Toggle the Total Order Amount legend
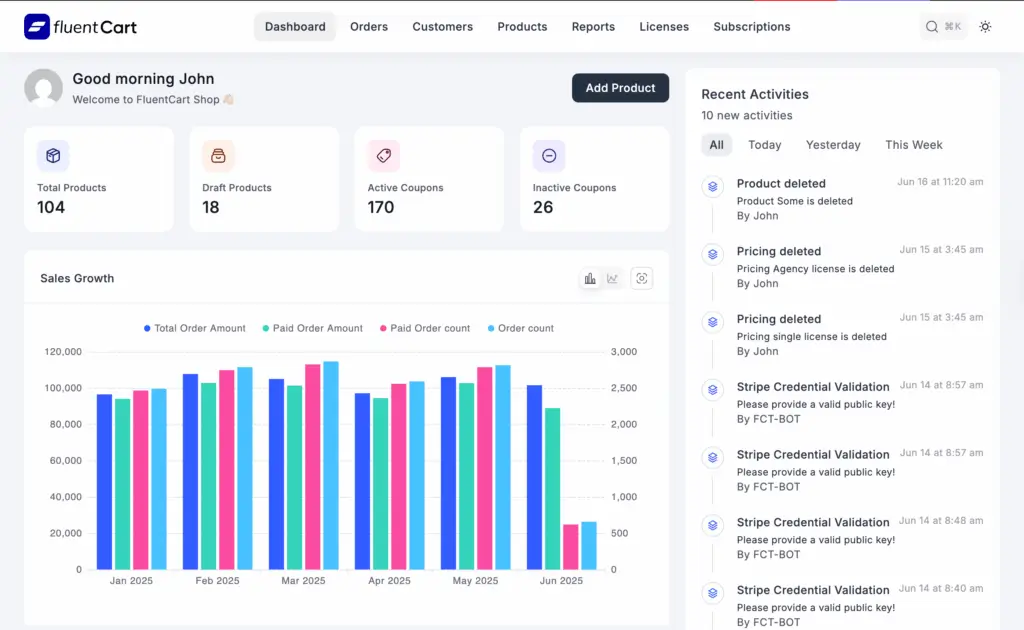Screen dimensions: 1024x630 pyautogui.click(x=194, y=328)
